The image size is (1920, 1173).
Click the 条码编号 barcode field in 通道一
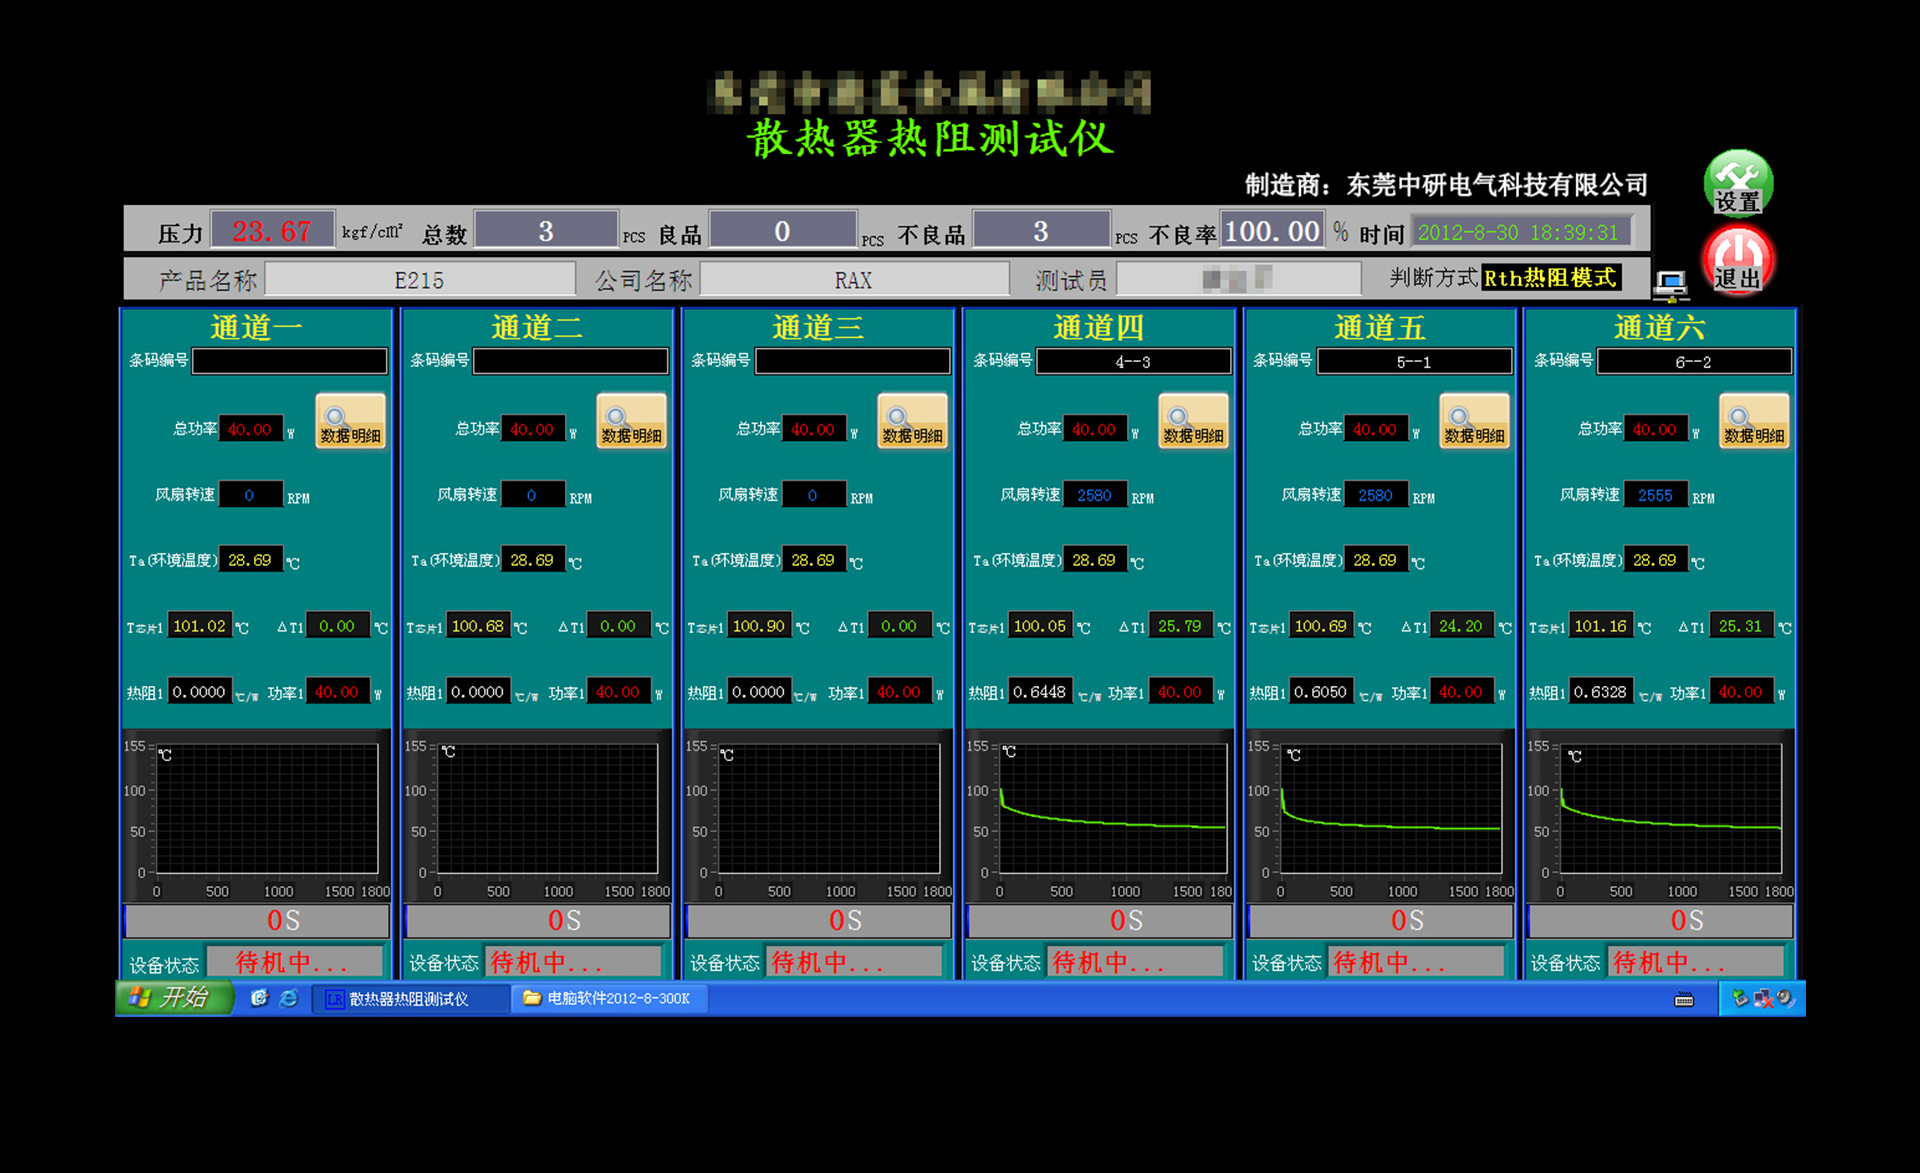[x=289, y=361]
